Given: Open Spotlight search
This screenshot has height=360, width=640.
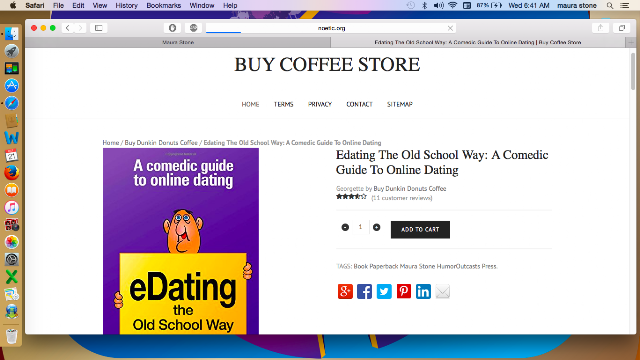Looking at the screenshot, I should coord(610,5).
